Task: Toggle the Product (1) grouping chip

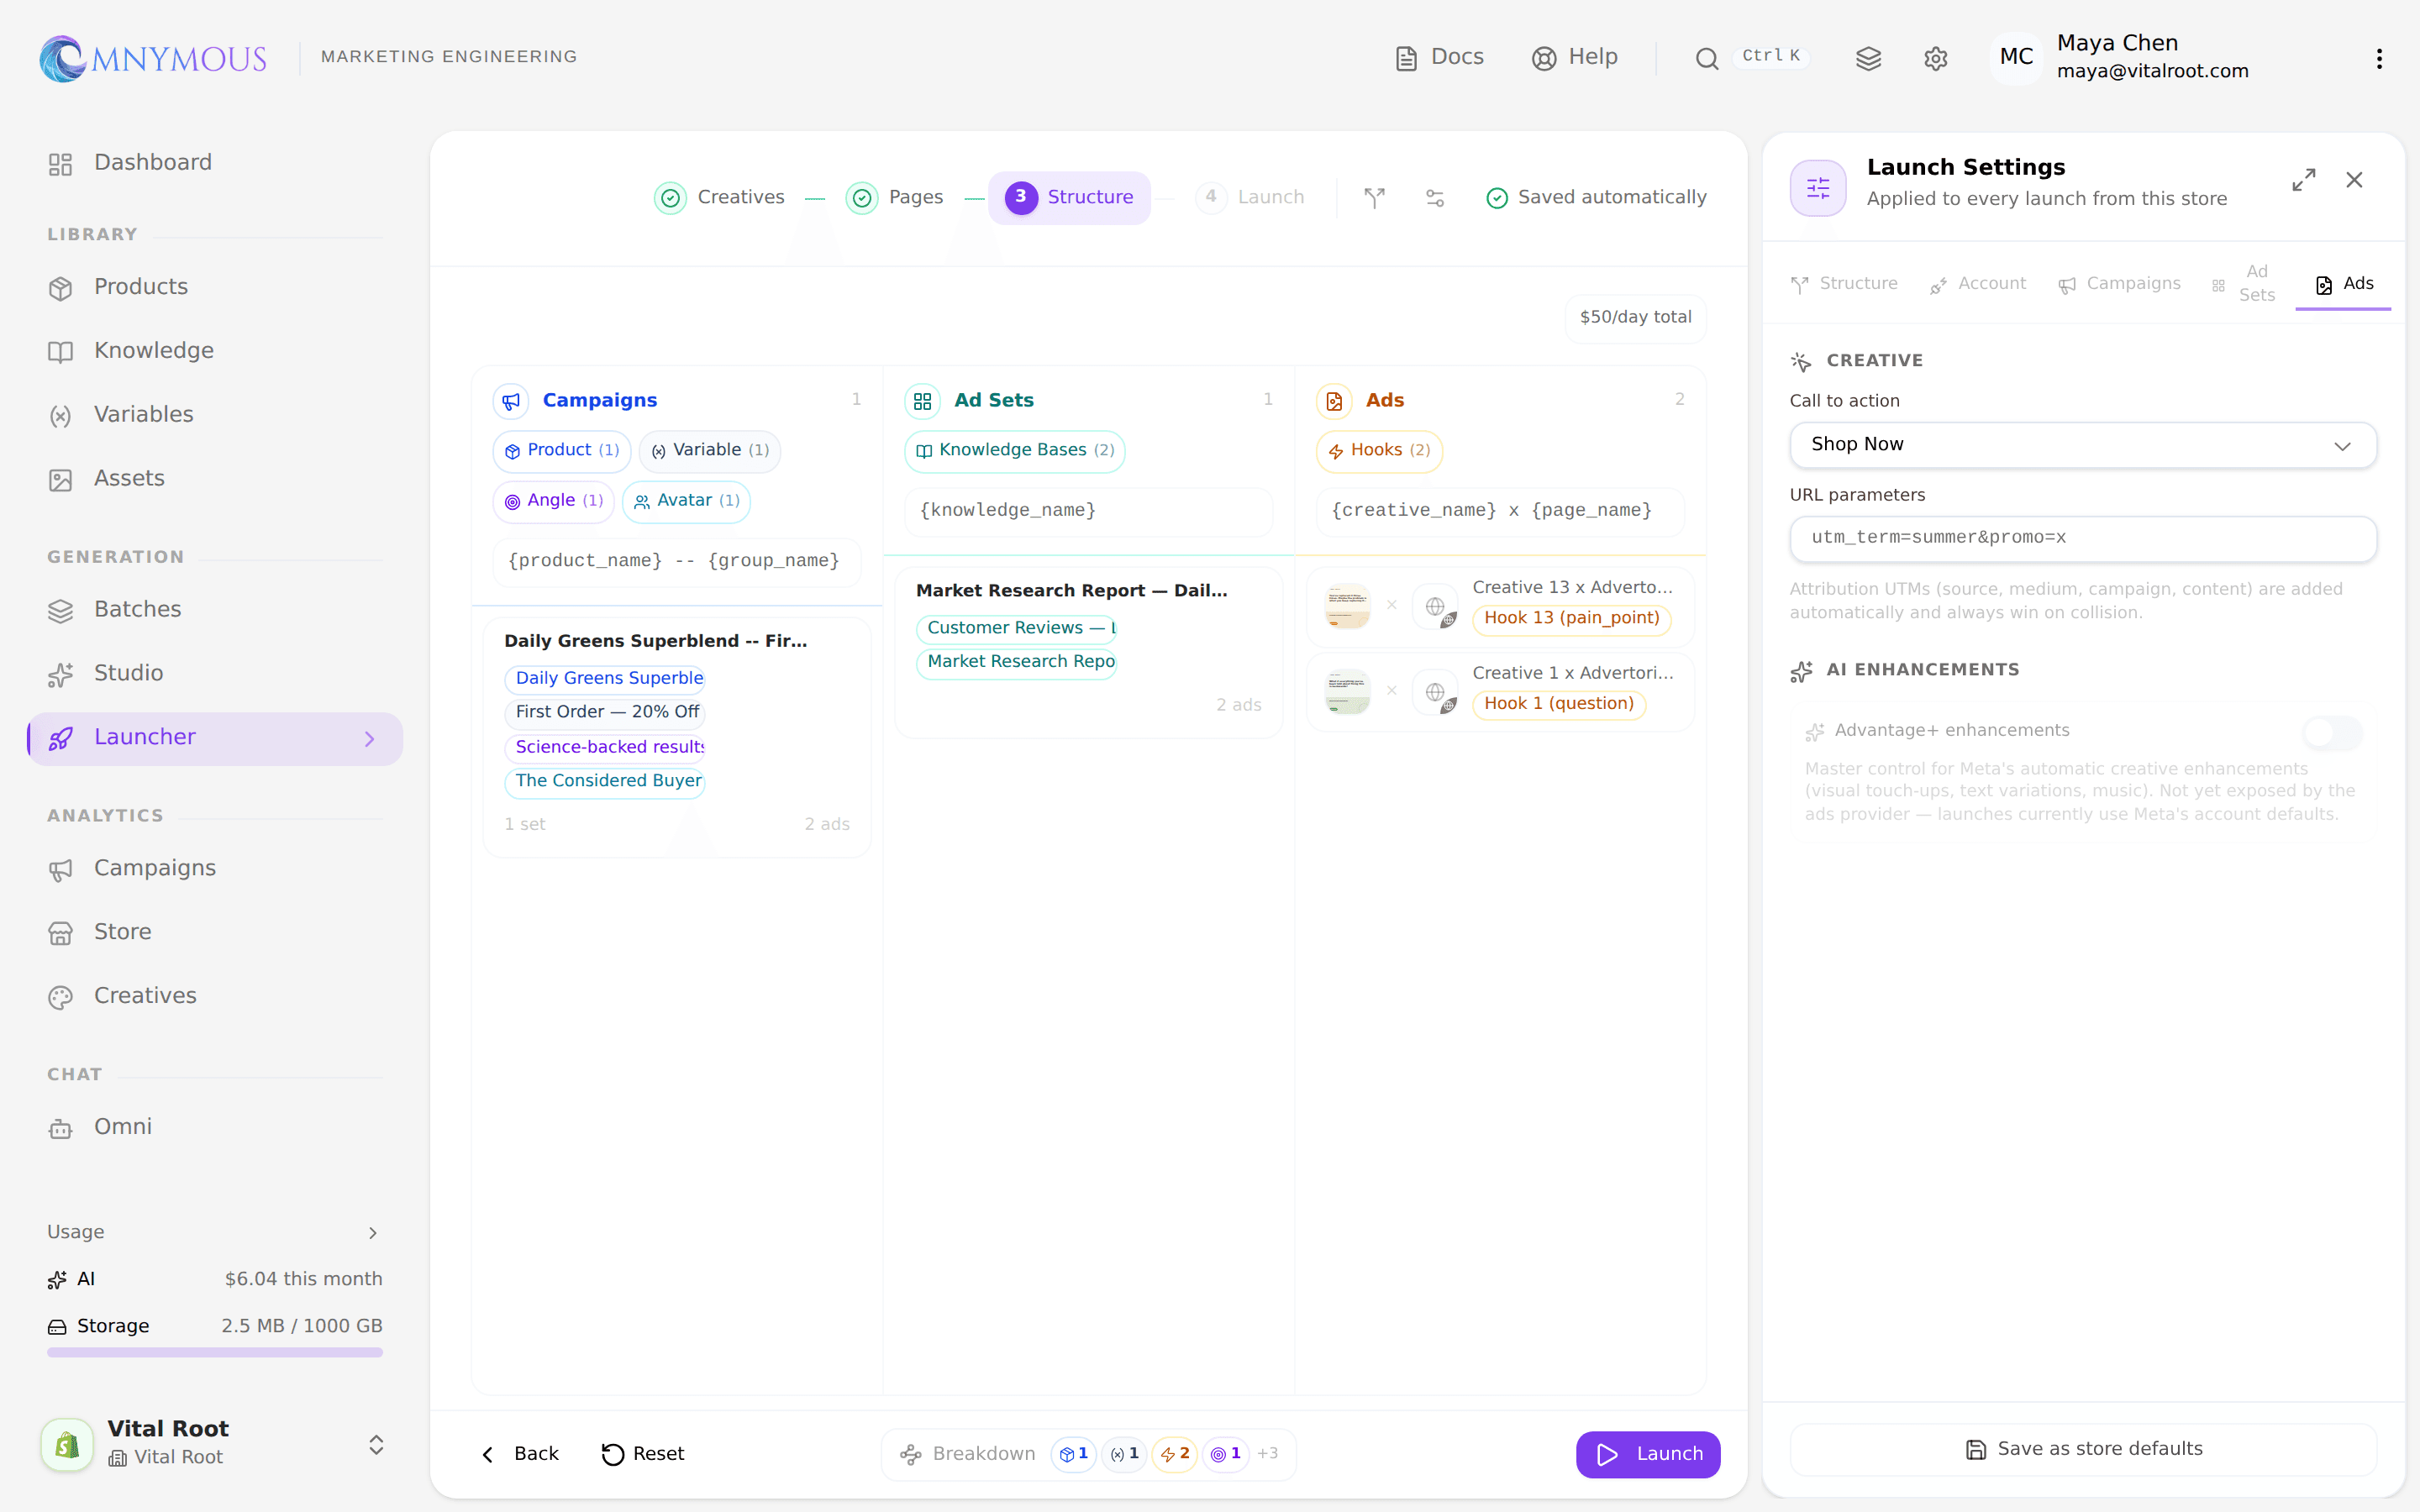Action: [x=562, y=451]
